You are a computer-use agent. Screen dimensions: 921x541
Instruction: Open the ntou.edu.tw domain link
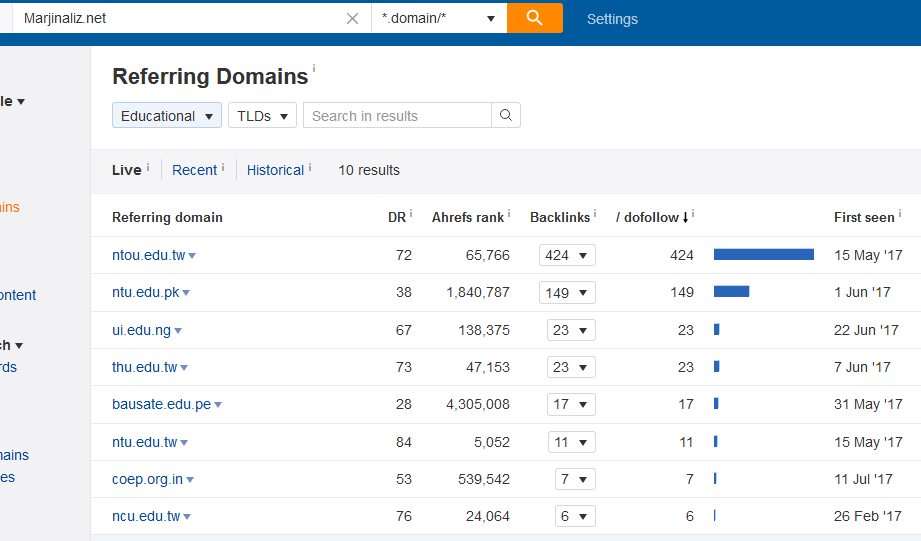tap(149, 255)
